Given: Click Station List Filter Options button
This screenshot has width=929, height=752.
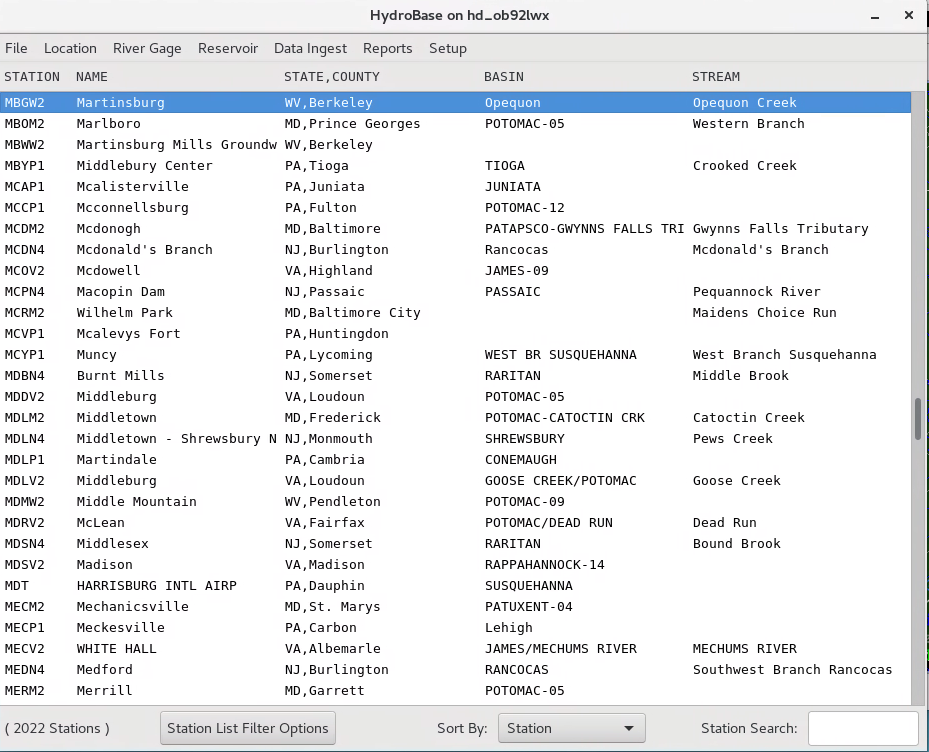Looking at the screenshot, I should [x=248, y=728].
